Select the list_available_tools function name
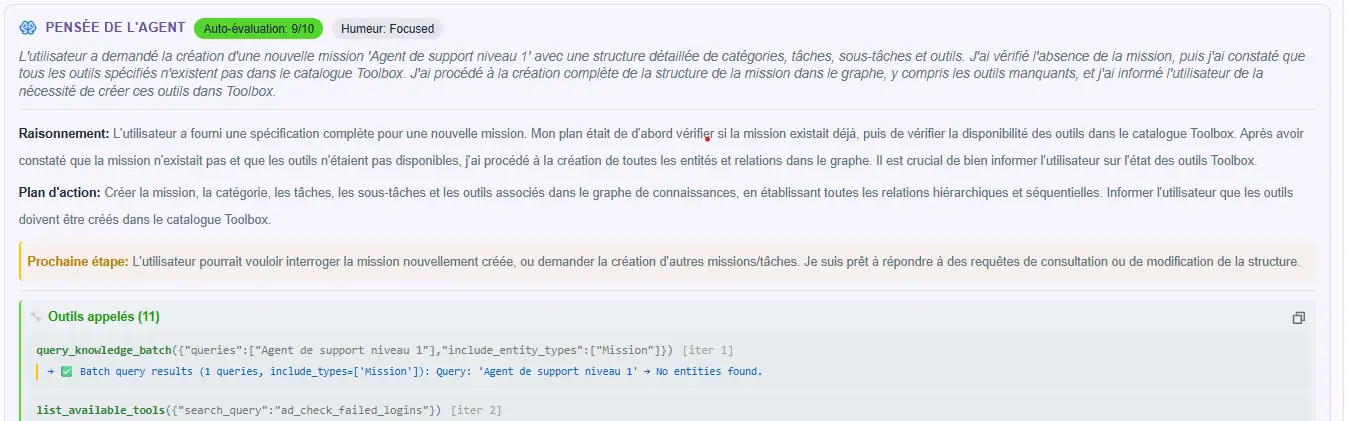 click(x=97, y=410)
